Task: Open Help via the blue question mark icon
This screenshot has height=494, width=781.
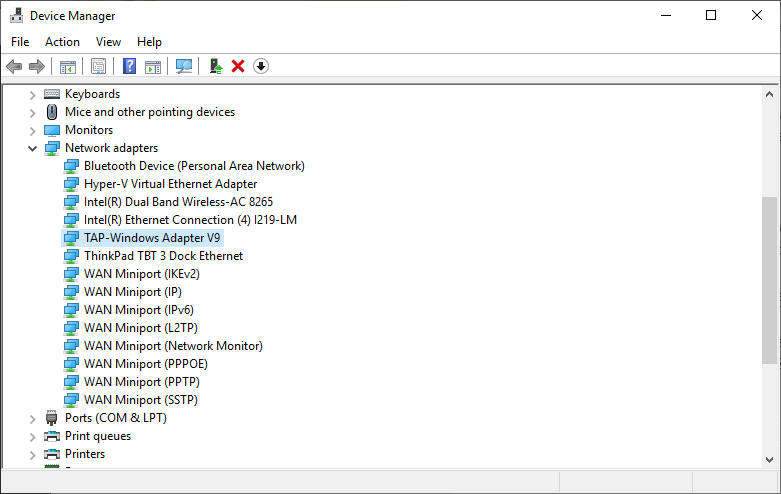Action: [x=130, y=66]
